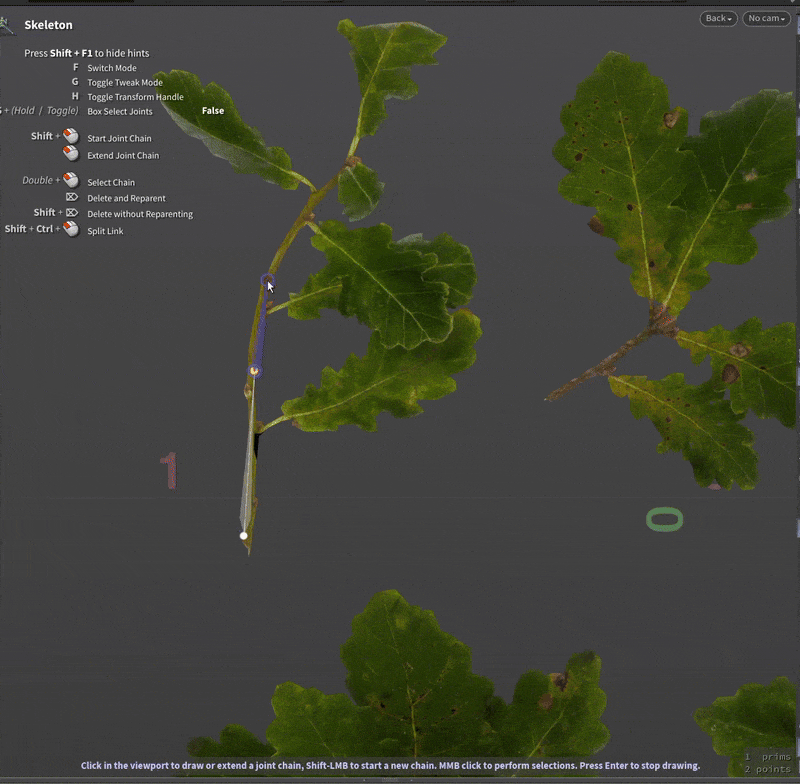The image size is (800, 784).
Task: Click the mouse icon for Select Chain
Action: (71, 181)
